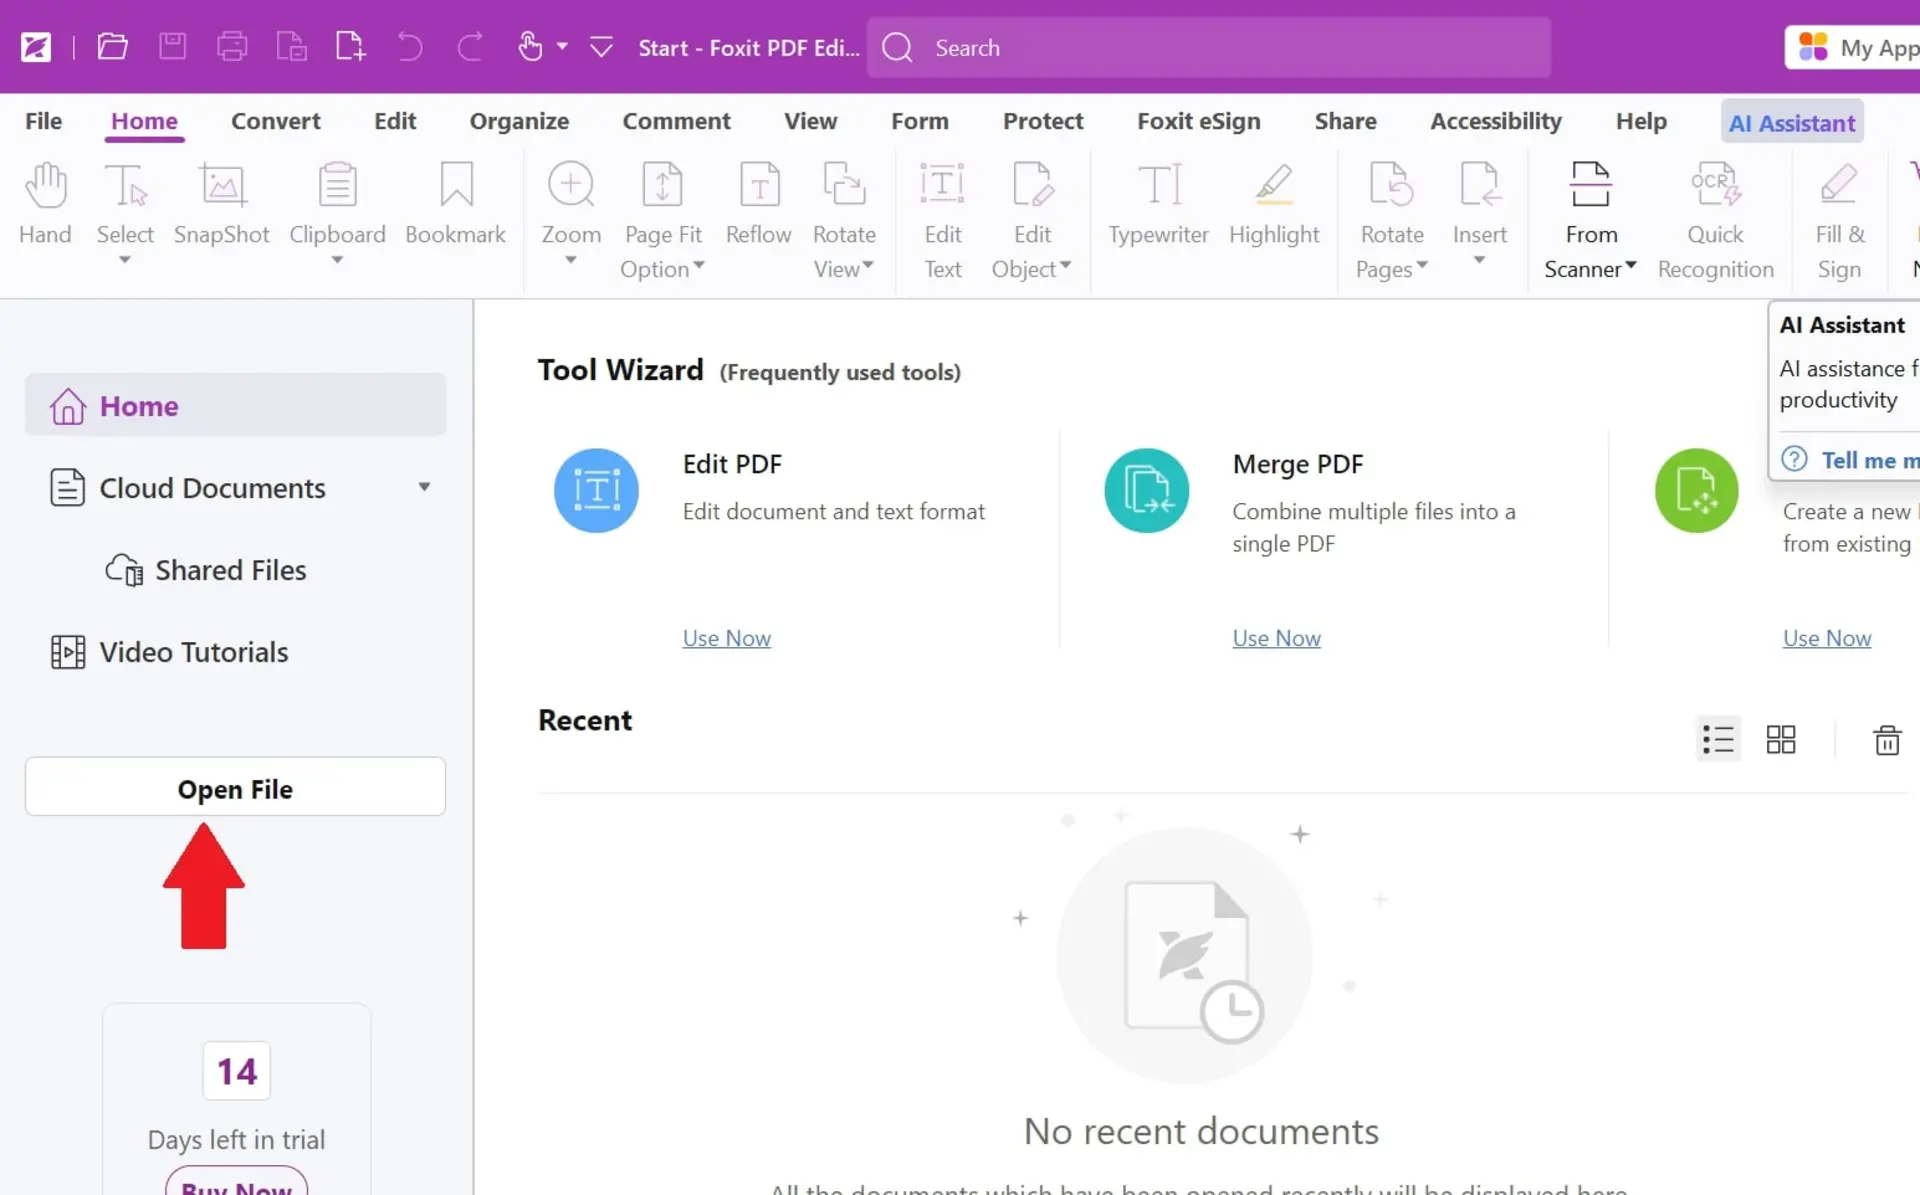The height and width of the screenshot is (1195, 1920).
Task: Click the Save icon in quick access toolbar
Action: point(172,47)
